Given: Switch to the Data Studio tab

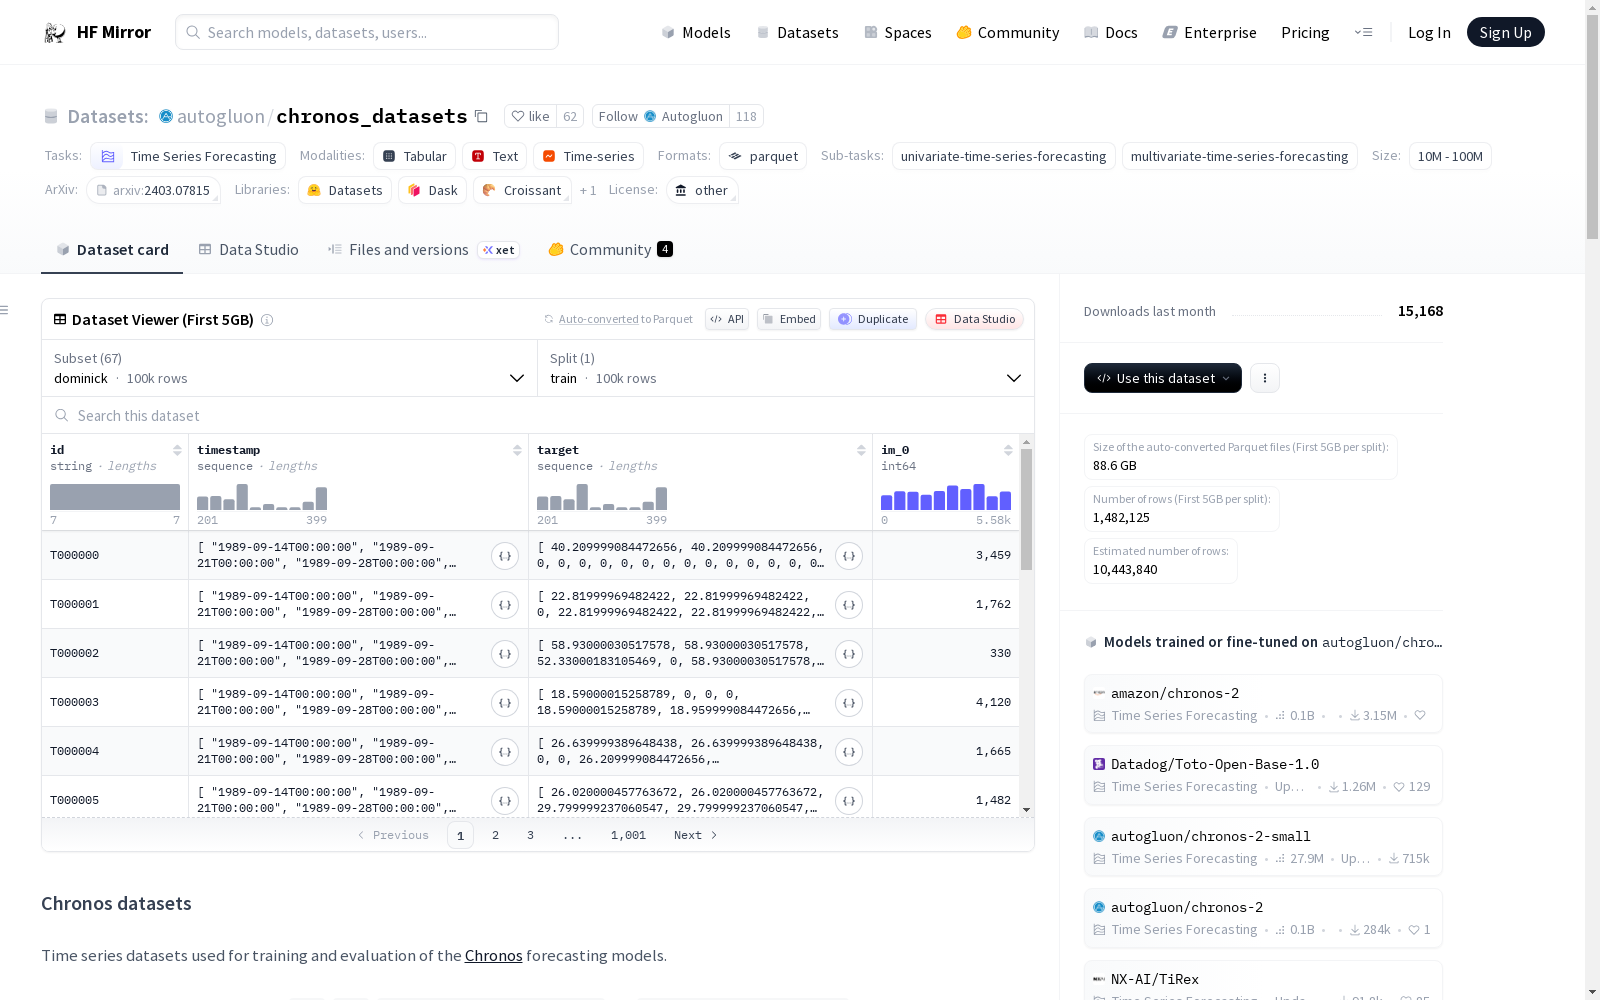Looking at the screenshot, I should (248, 250).
